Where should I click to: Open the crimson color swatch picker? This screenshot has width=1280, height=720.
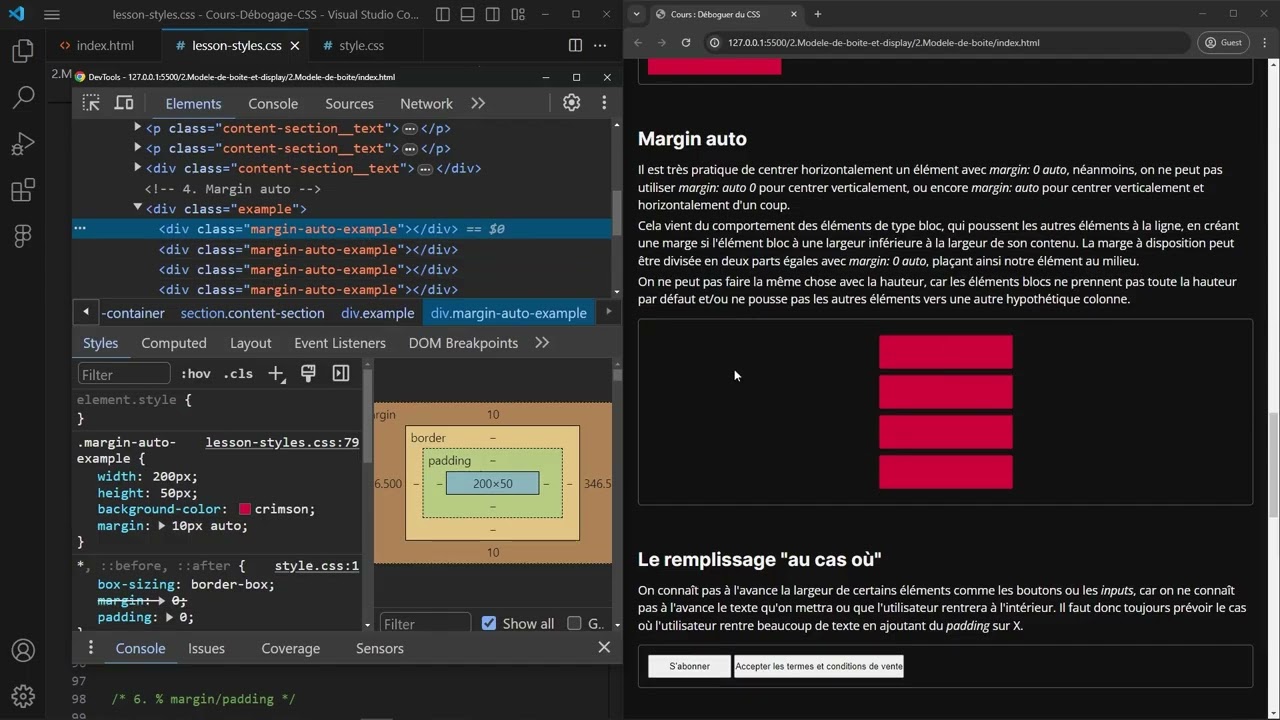coord(245,509)
